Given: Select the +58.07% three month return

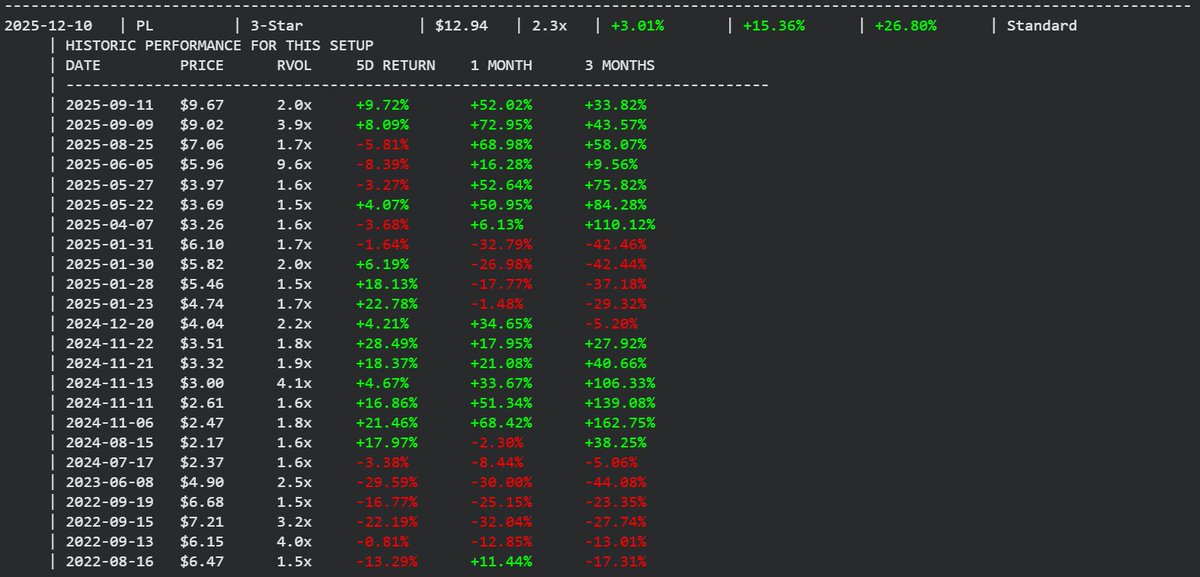Looking at the screenshot, I should pos(616,144).
